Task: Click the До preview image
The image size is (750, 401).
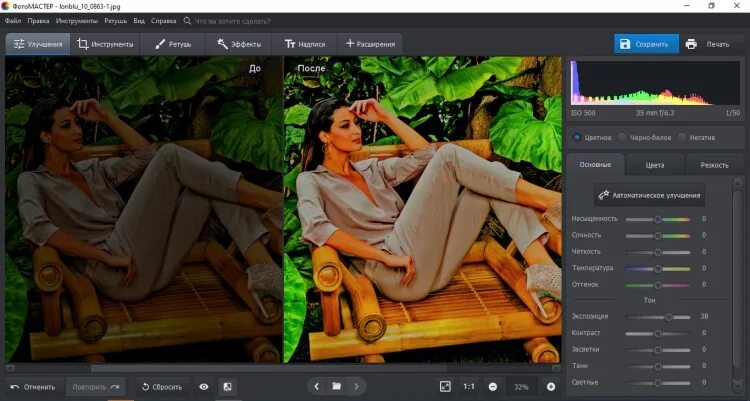Action: coord(143,209)
